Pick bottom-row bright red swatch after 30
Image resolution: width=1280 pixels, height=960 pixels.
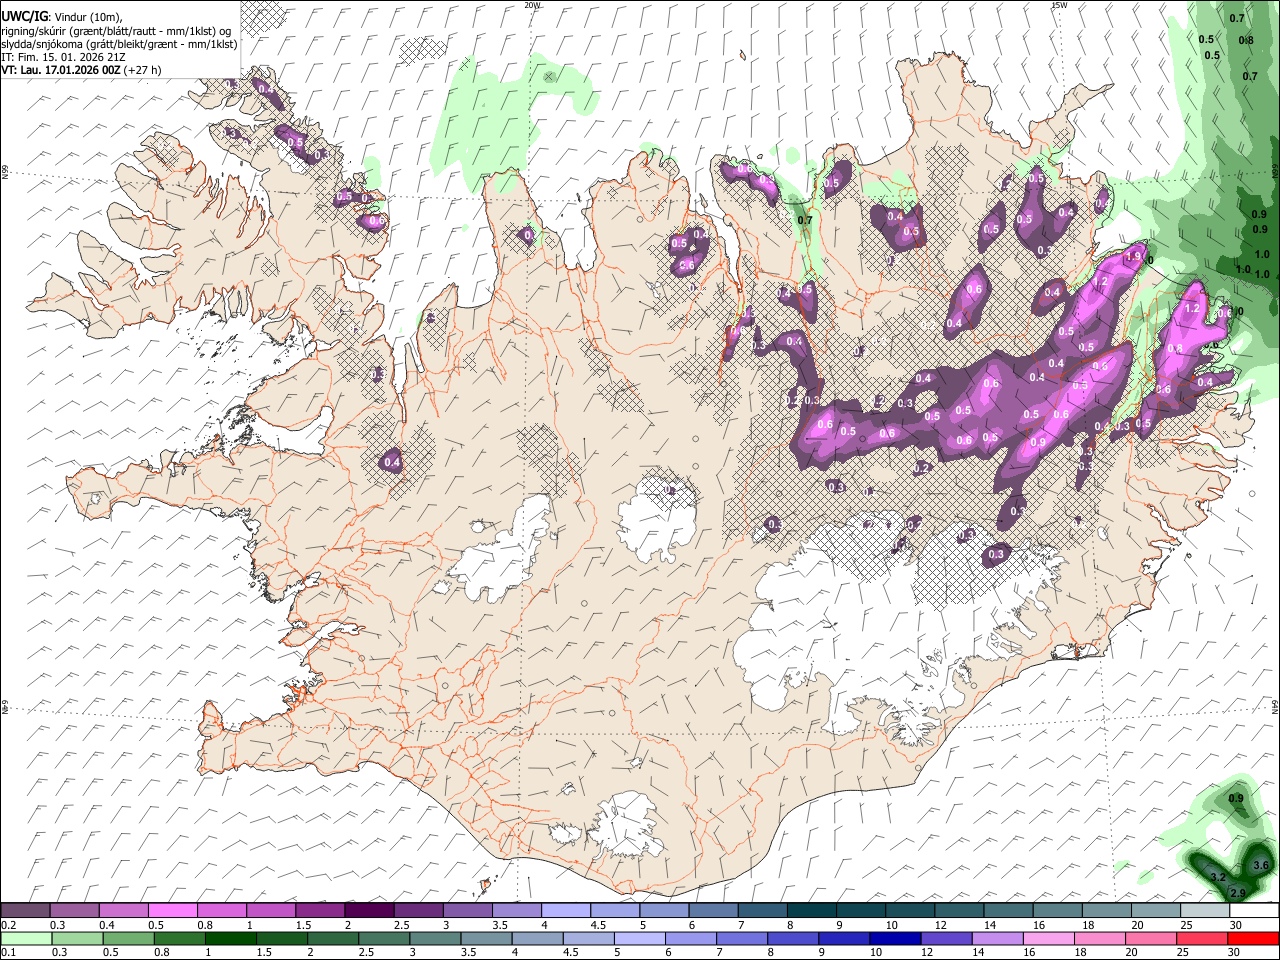pyautogui.click(x=1254, y=938)
